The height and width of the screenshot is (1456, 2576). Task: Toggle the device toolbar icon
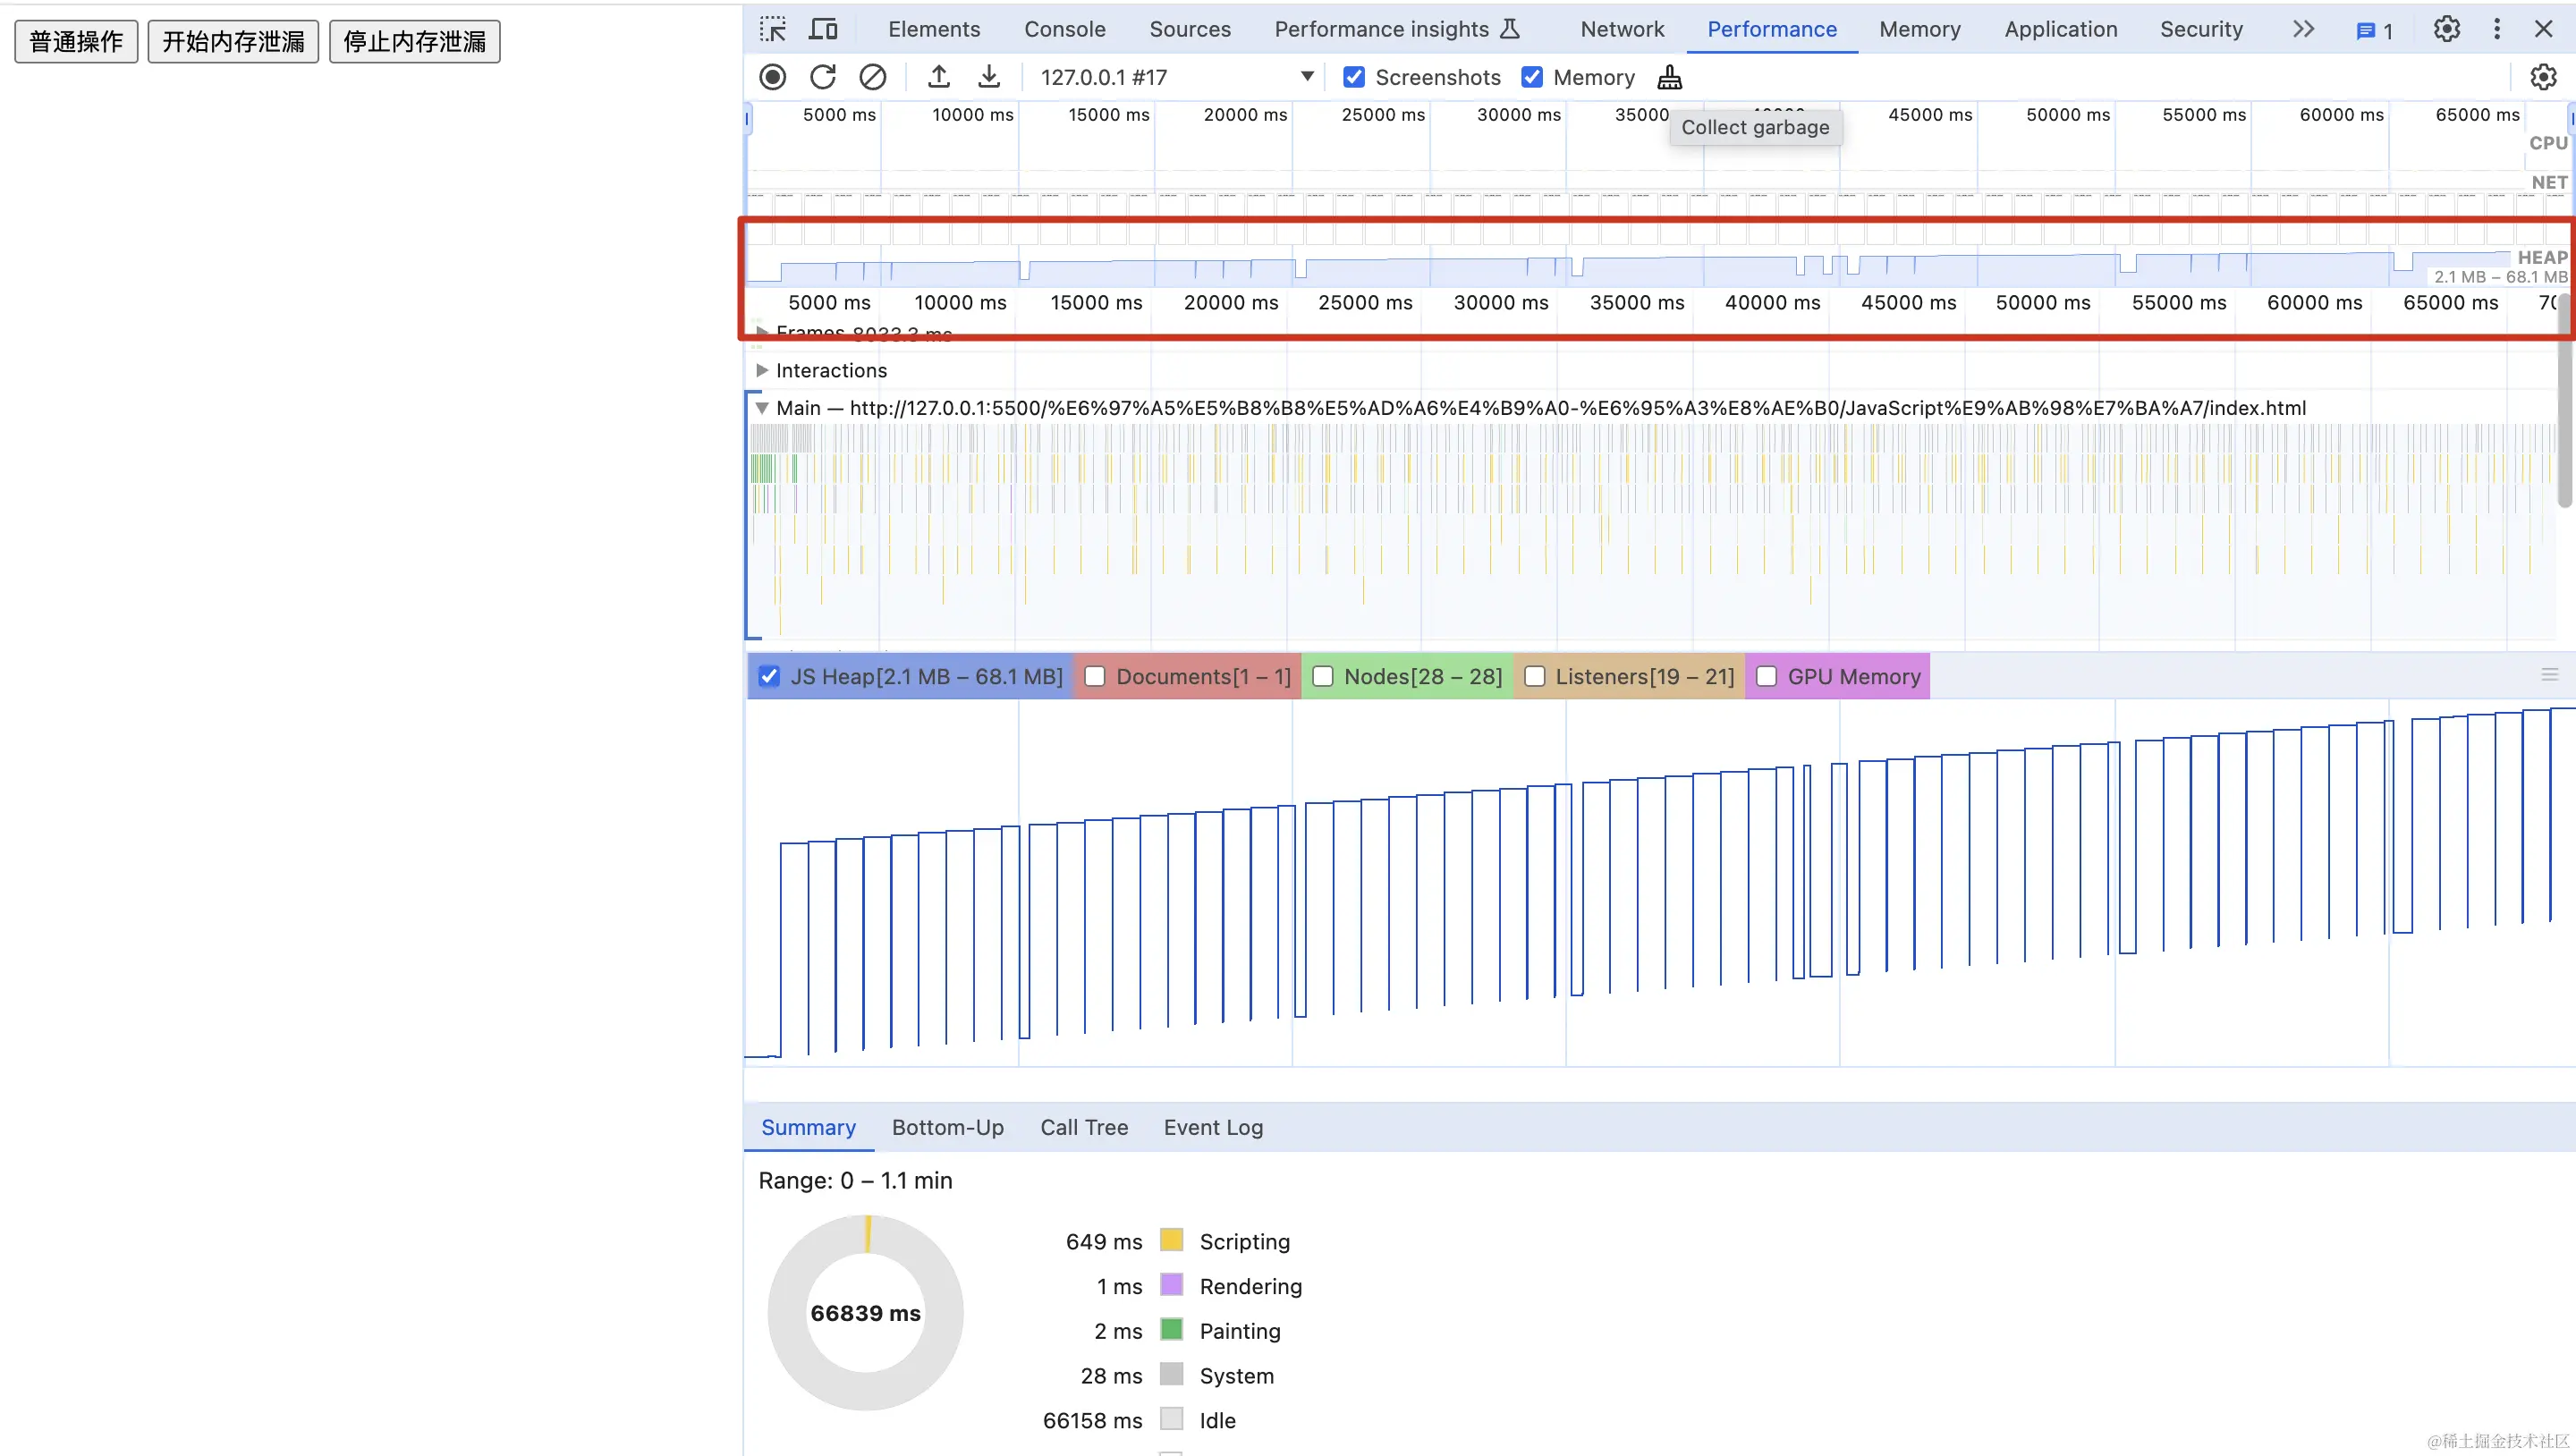pos(823,29)
